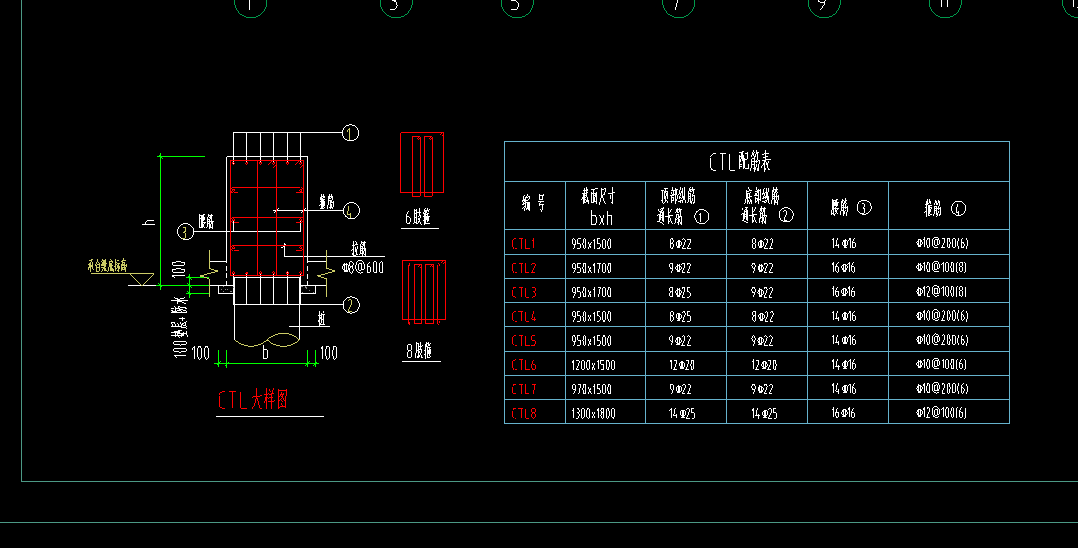This screenshot has height=548, width=1078.
Task: Select height dimension 'h' beside green line
Action: pos(148,222)
